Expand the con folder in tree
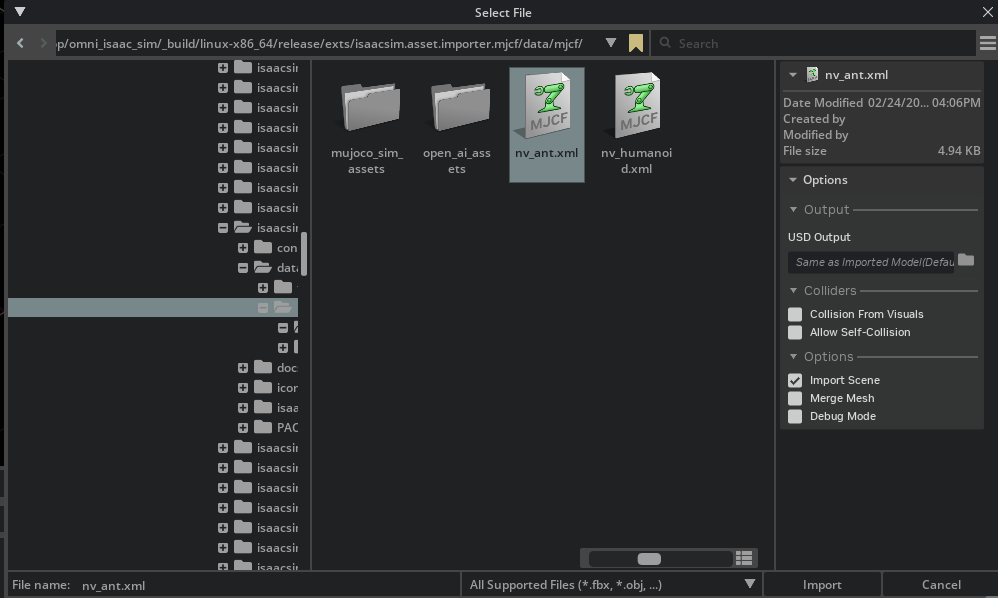998x598 pixels. click(242, 247)
